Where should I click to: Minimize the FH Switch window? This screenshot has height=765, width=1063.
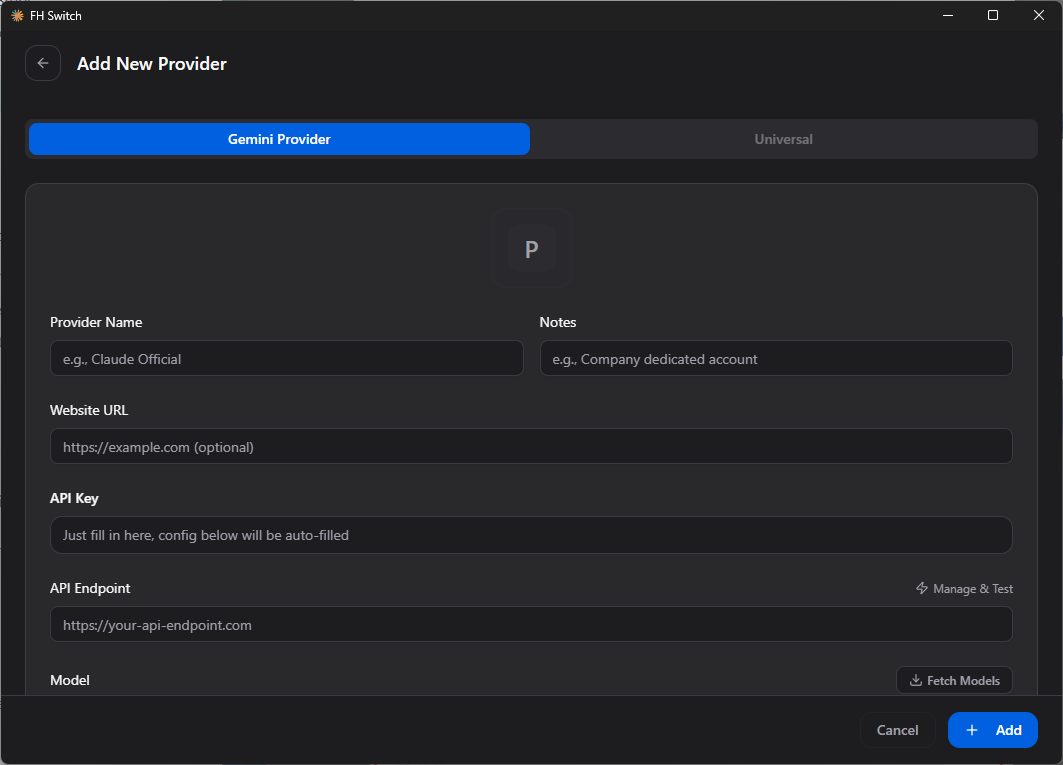pos(948,16)
